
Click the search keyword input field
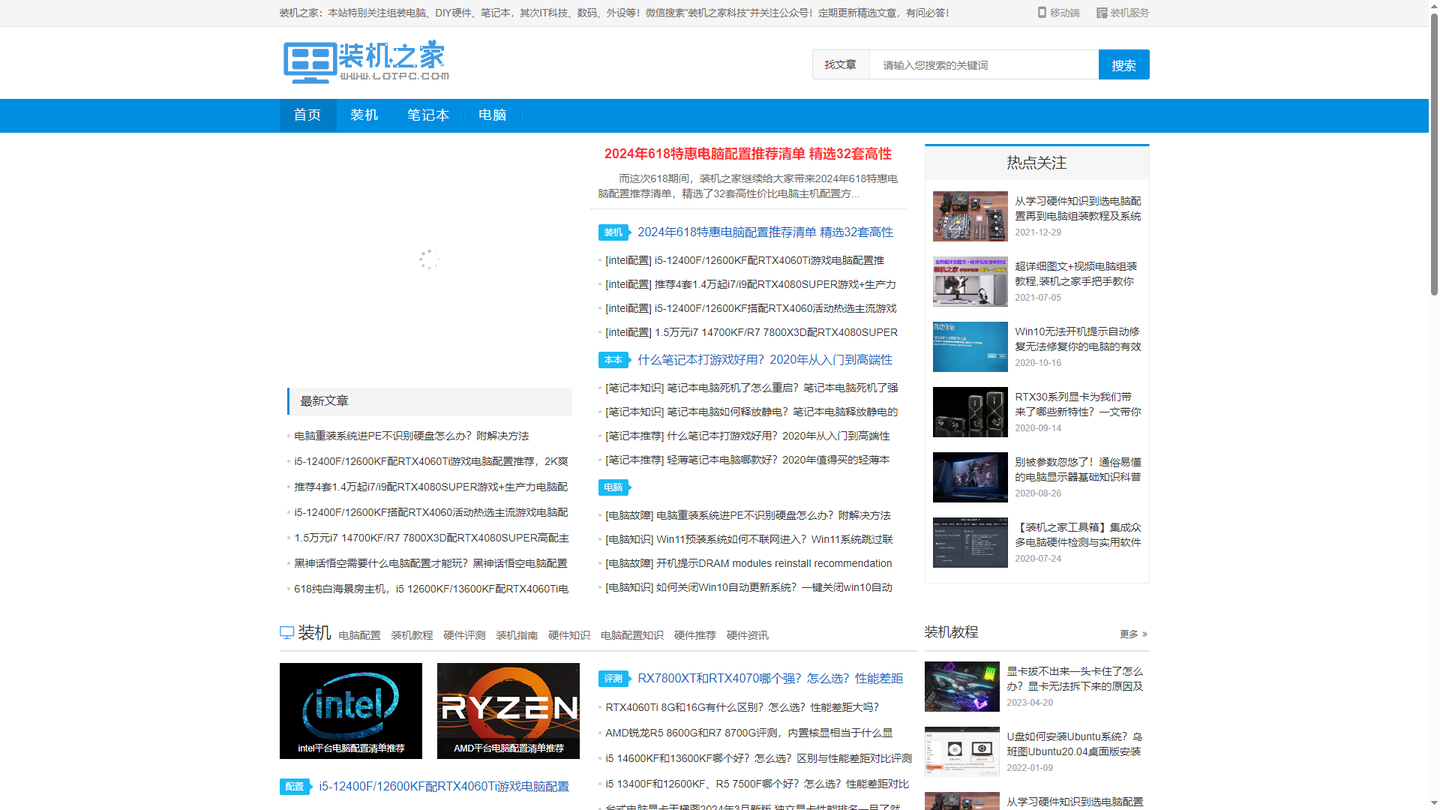coord(984,65)
